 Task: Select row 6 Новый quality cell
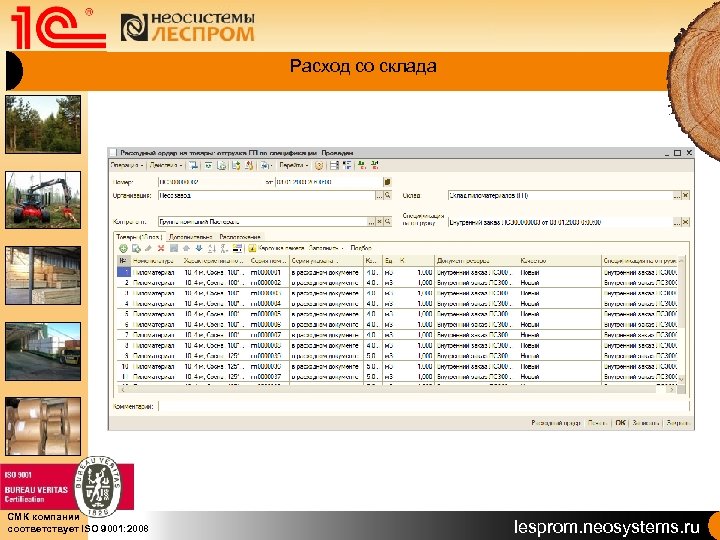click(560, 325)
